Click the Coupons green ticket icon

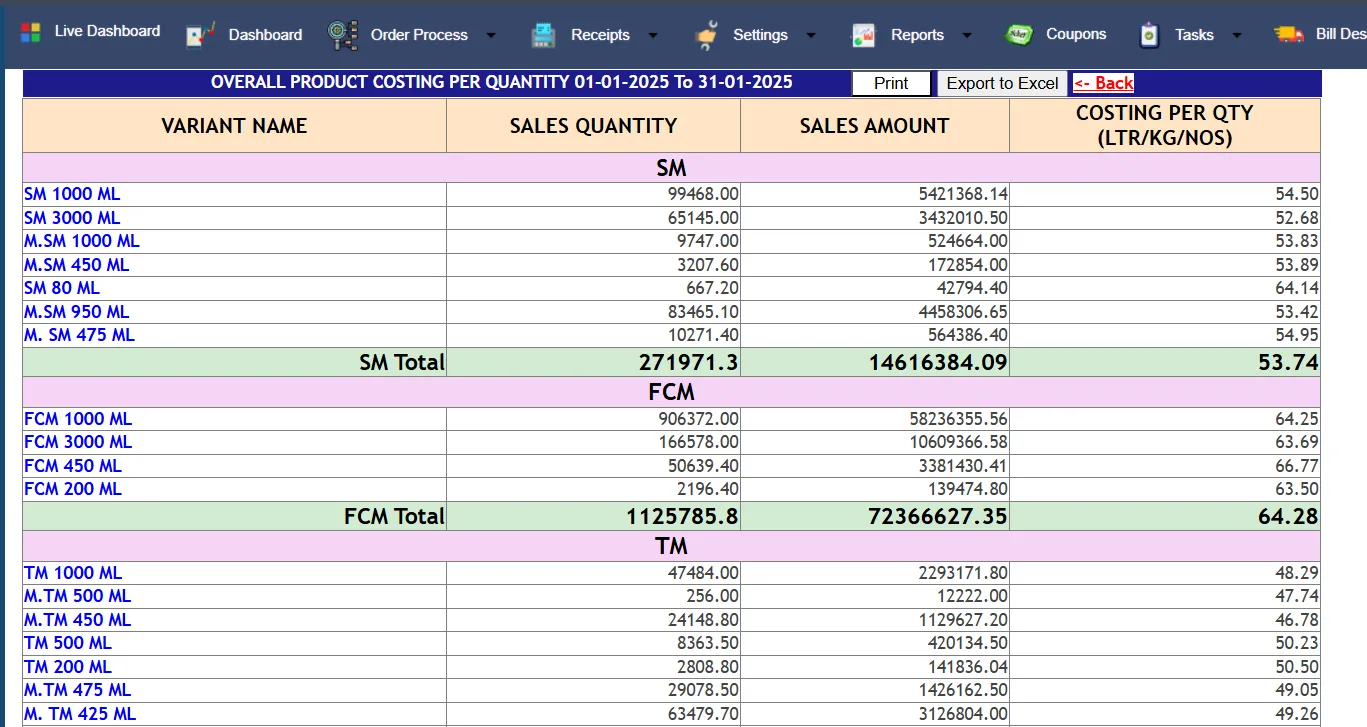(x=1019, y=34)
